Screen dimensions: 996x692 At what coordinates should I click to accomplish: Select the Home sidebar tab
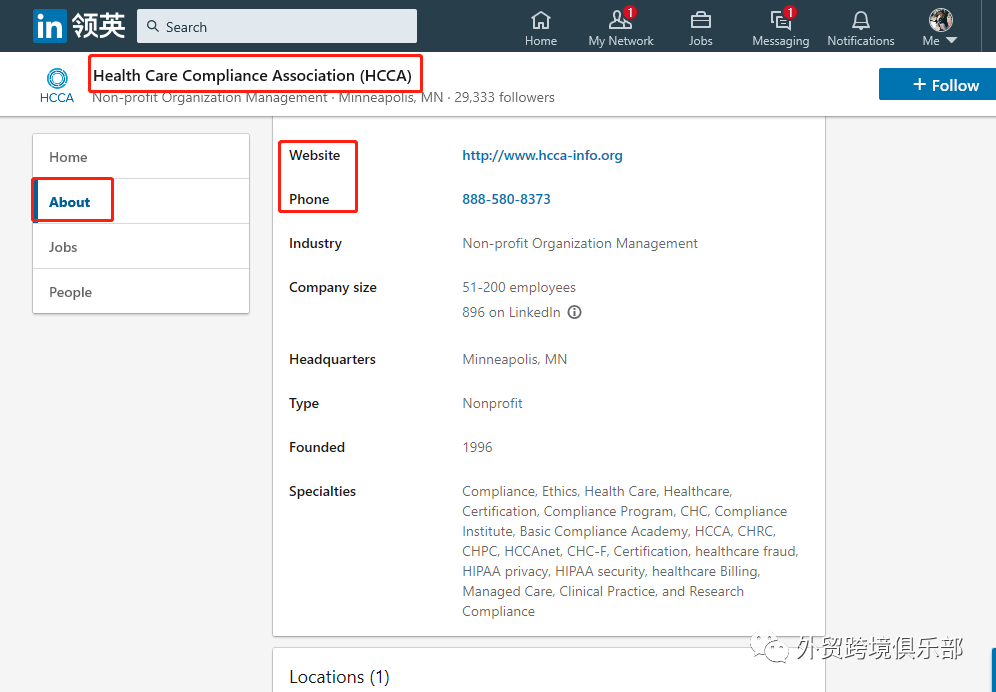tap(141, 157)
